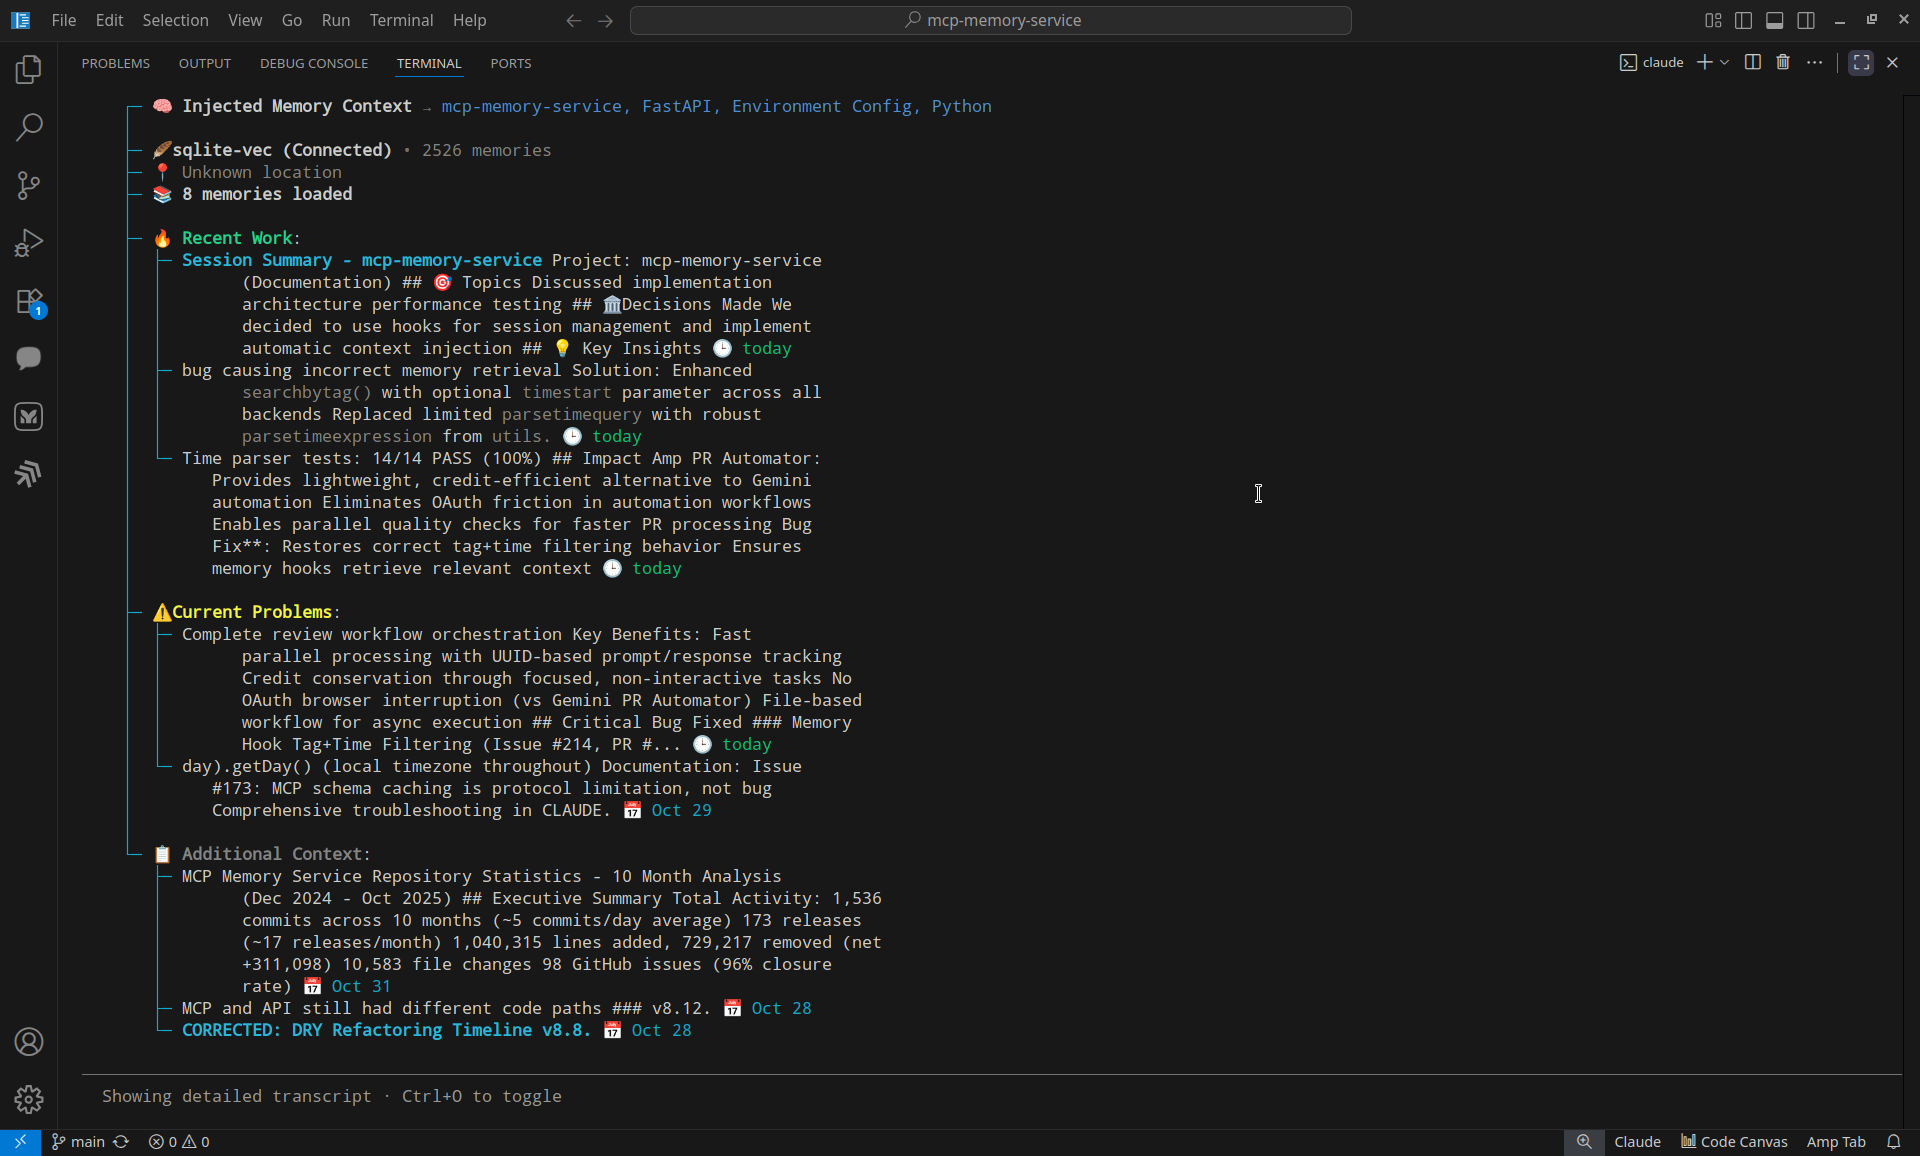This screenshot has height=1156, width=1920.
Task: Open the Terminal menu in menu bar
Action: pos(401,20)
